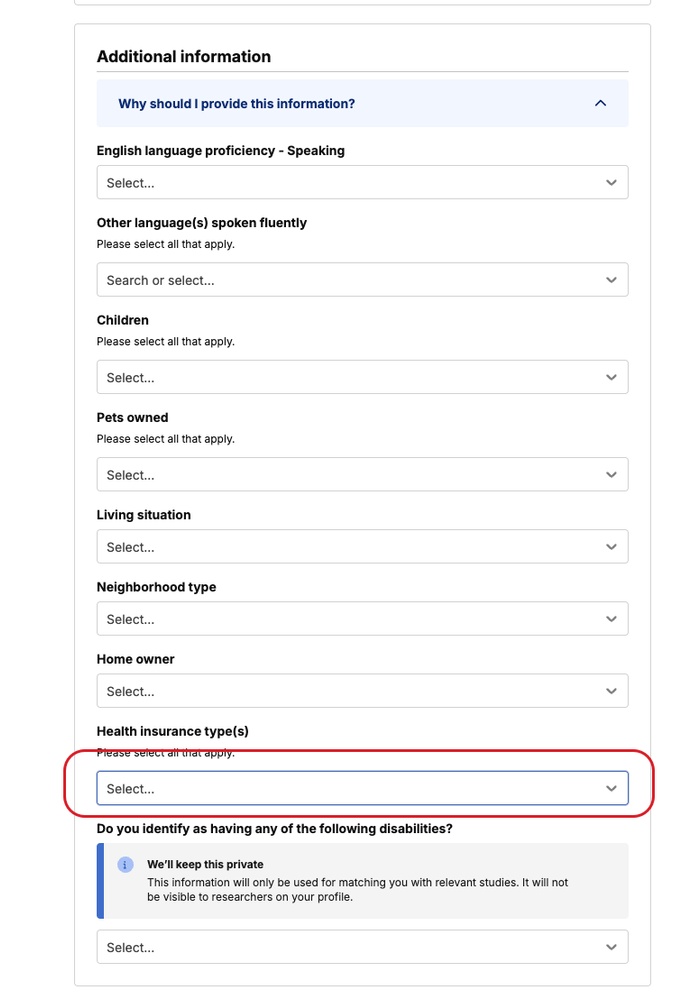Screen dimensions: 673x999
Task: Click the Living situation chevron arrow
Action: click(x=611, y=547)
